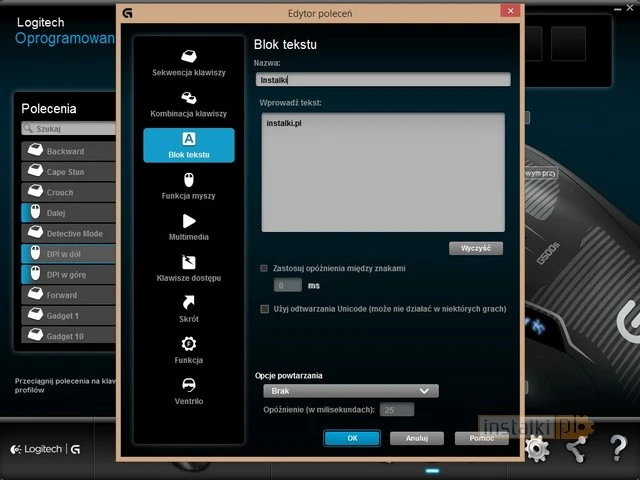Select Funkcja command type
This screenshot has height=480, width=640.
click(189, 351)
